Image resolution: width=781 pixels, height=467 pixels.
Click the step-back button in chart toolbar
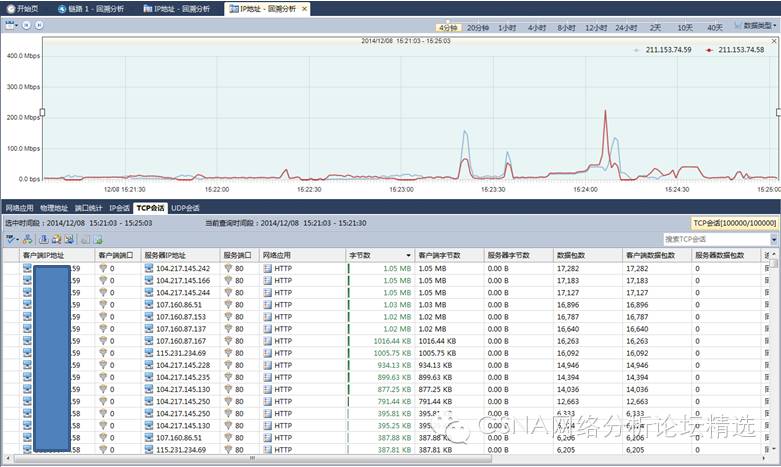tap(25, 25)
